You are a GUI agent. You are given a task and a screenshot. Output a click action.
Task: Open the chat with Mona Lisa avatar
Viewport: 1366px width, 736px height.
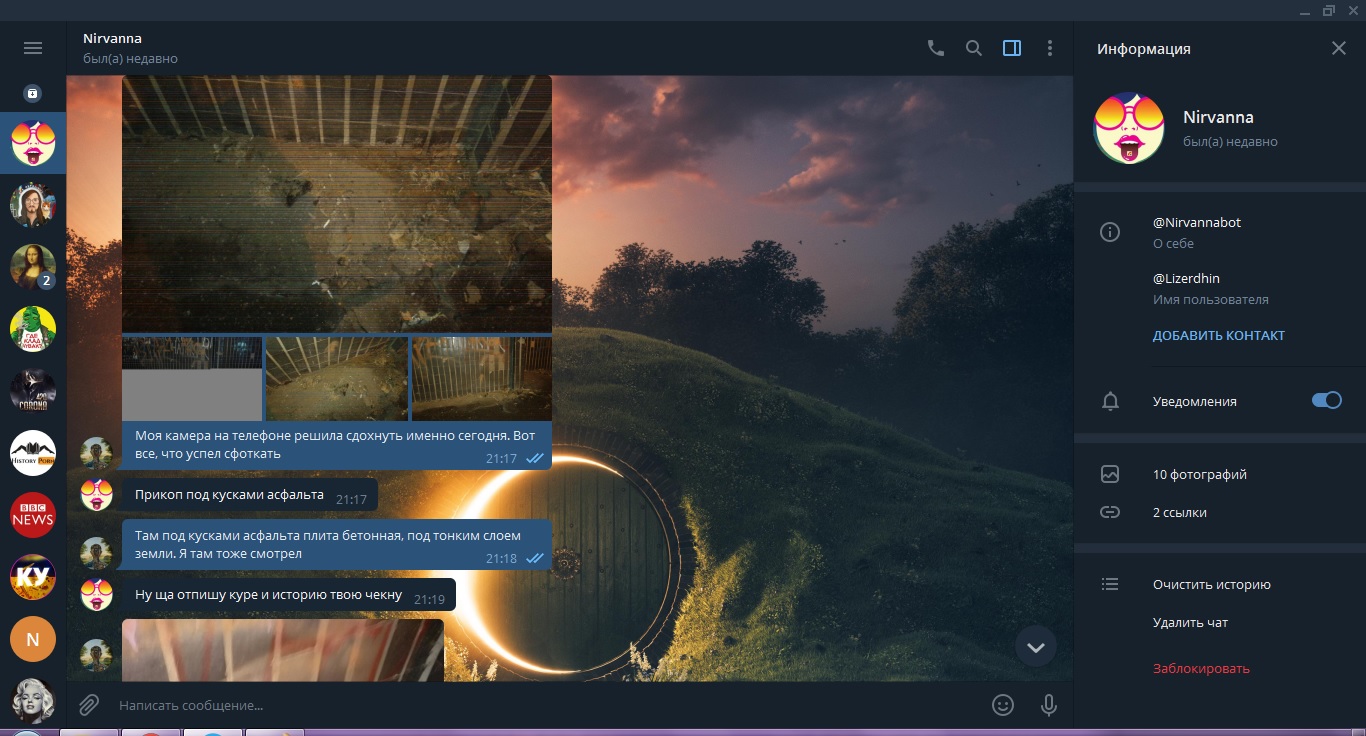click(x=33, y=267)
